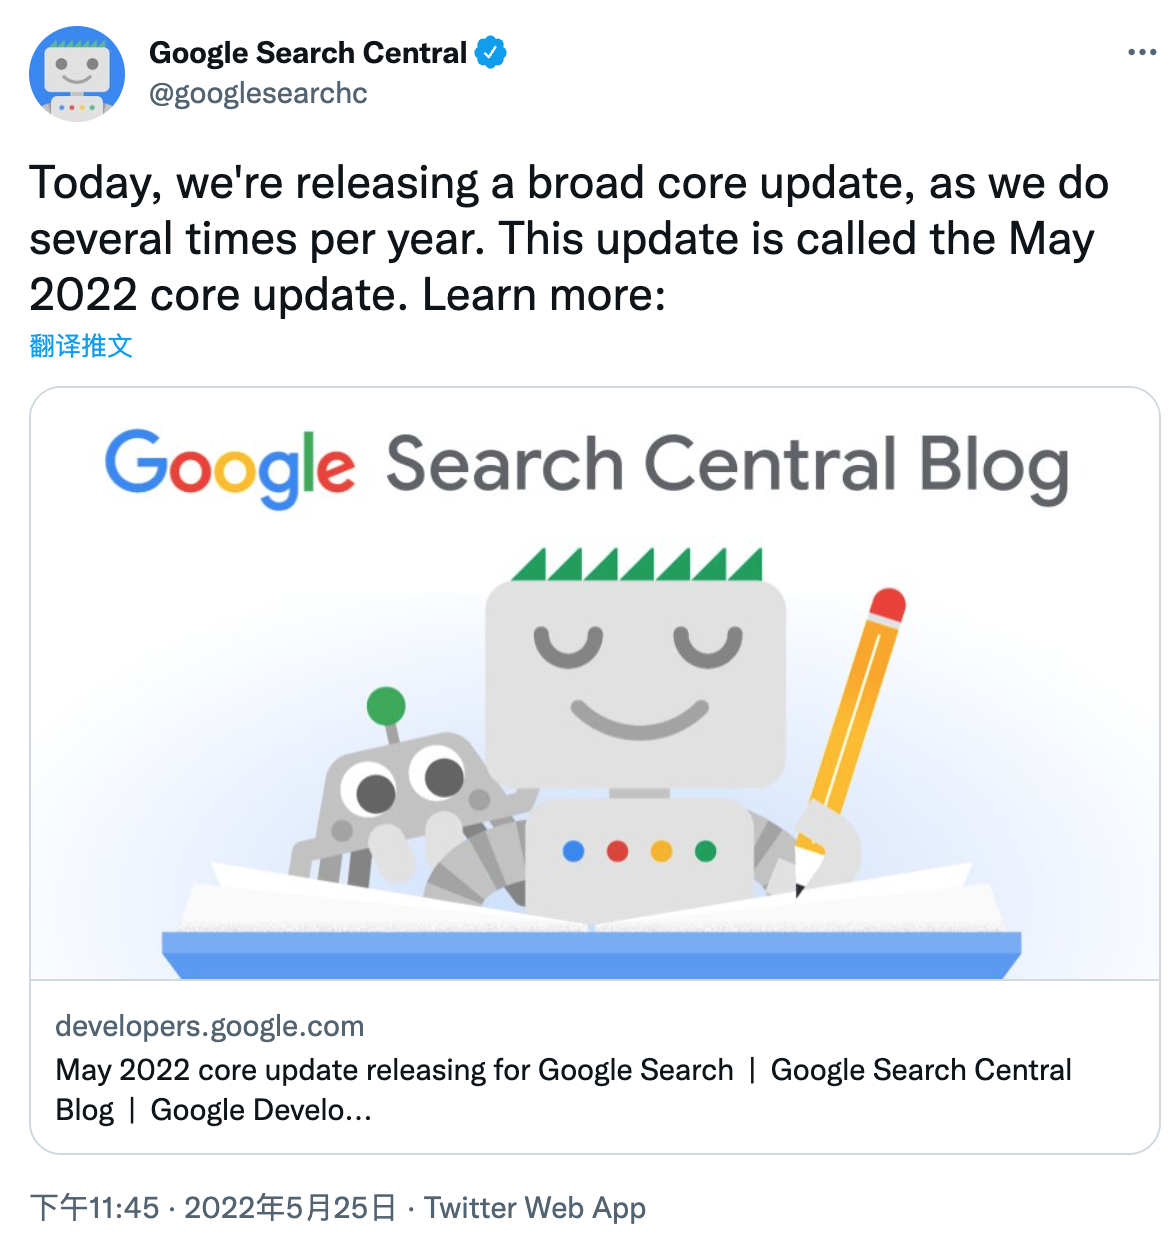
Task: Click the Twitter Web App source label
Action: 535,1207
